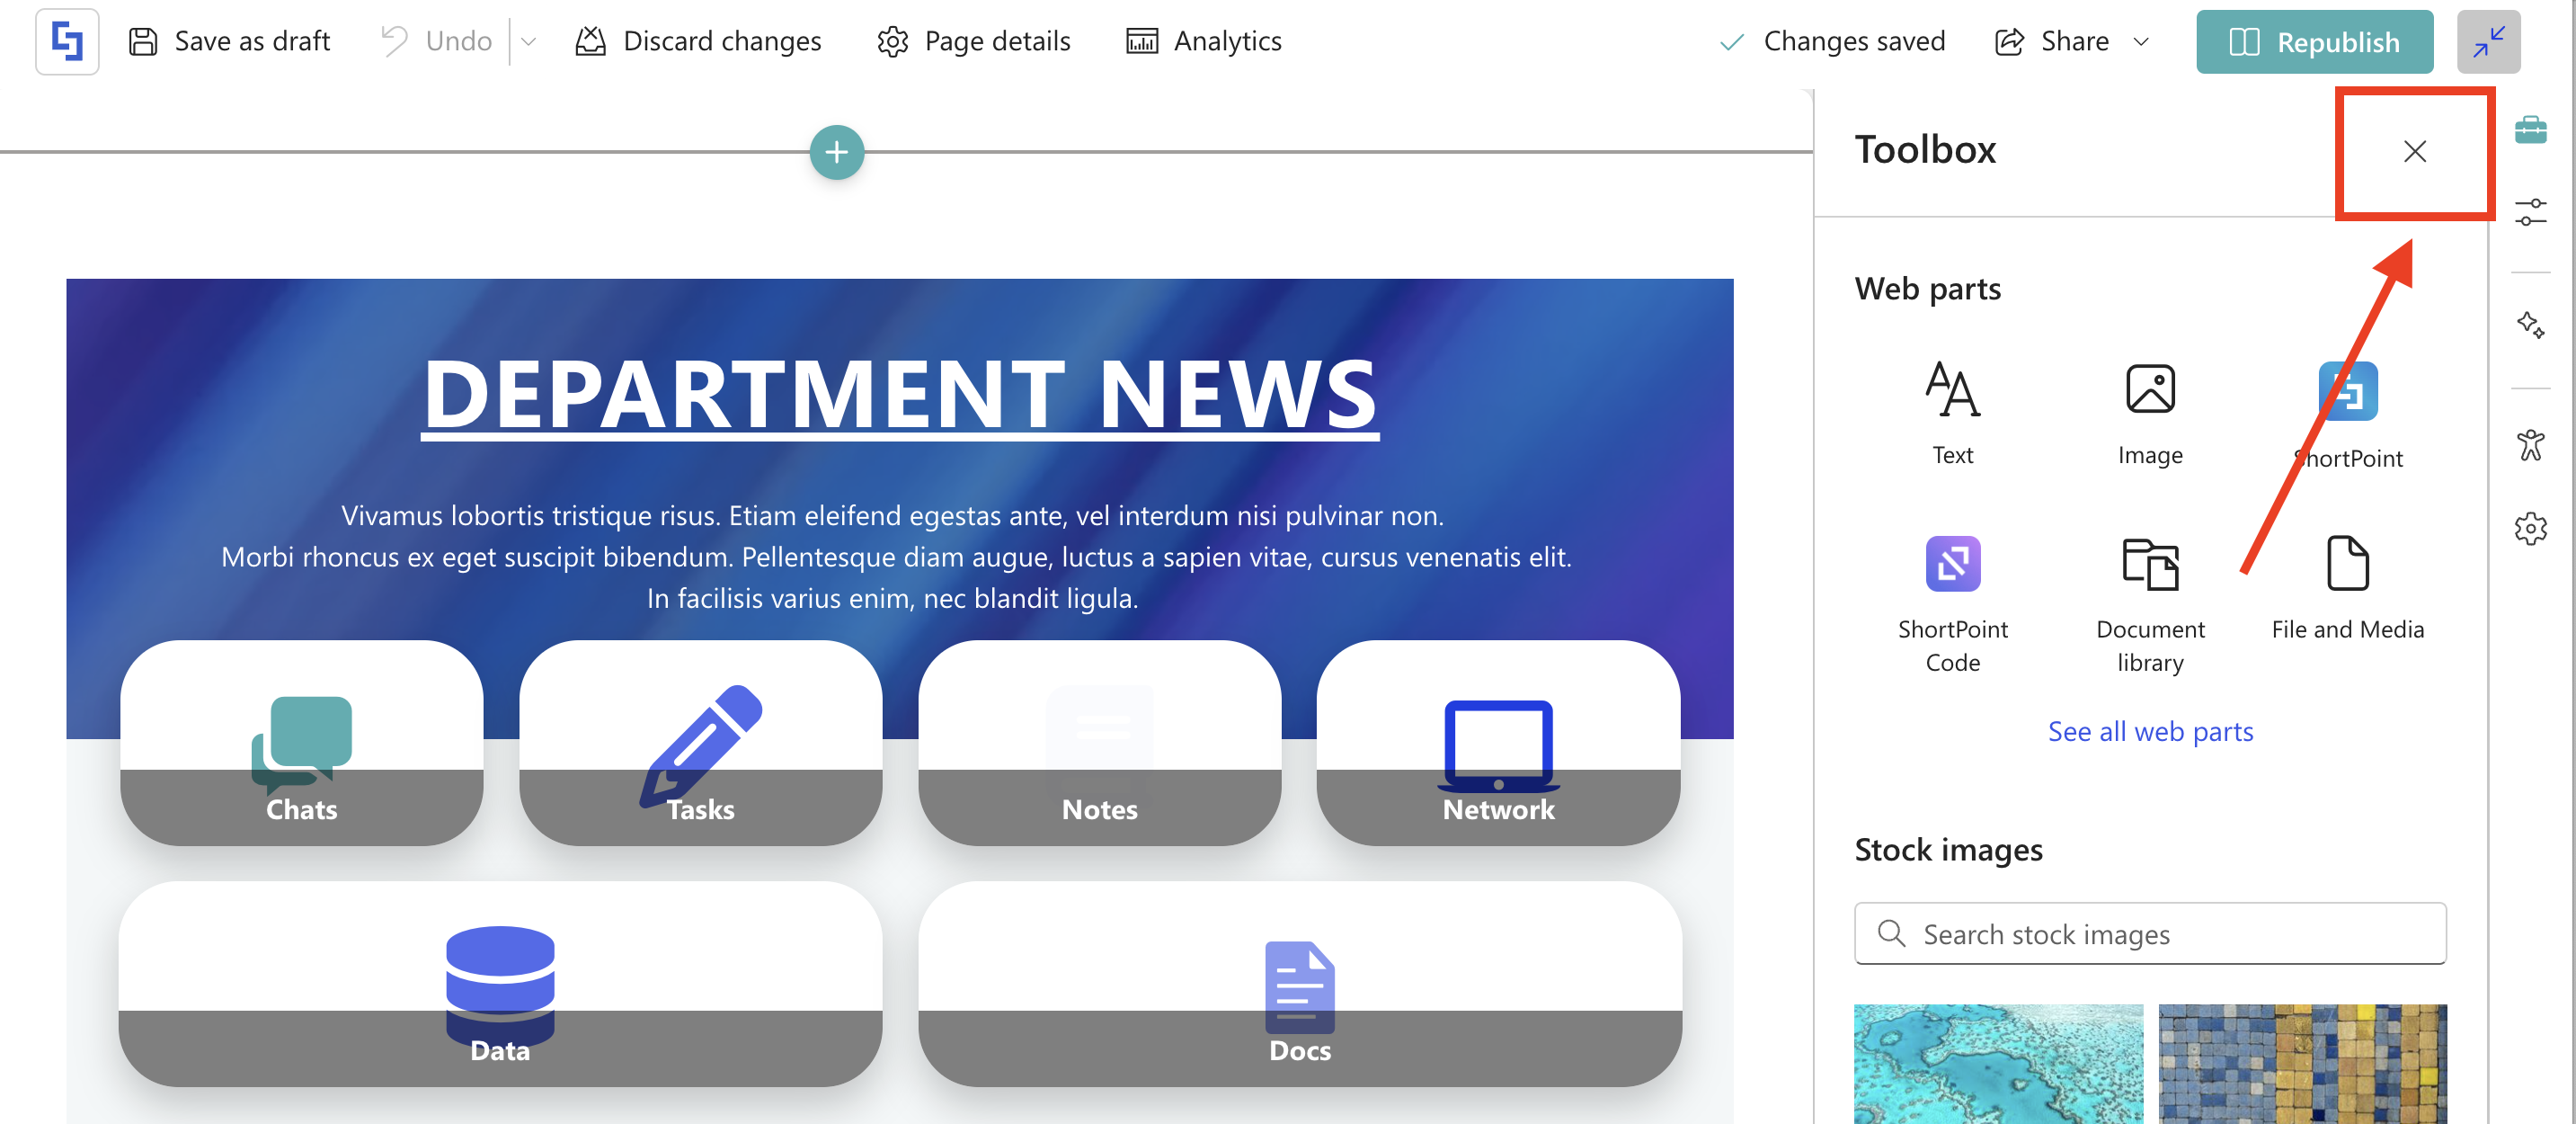Open the settings gear in right sidebar

click(x=2530, y=528)
